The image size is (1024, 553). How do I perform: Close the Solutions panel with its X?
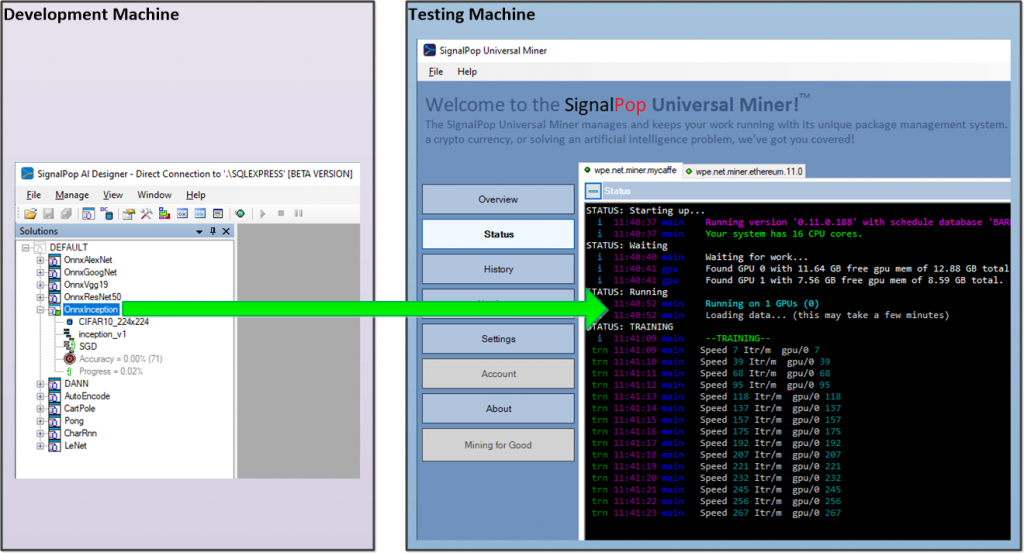pyautogui.click(x=226, y=231)
